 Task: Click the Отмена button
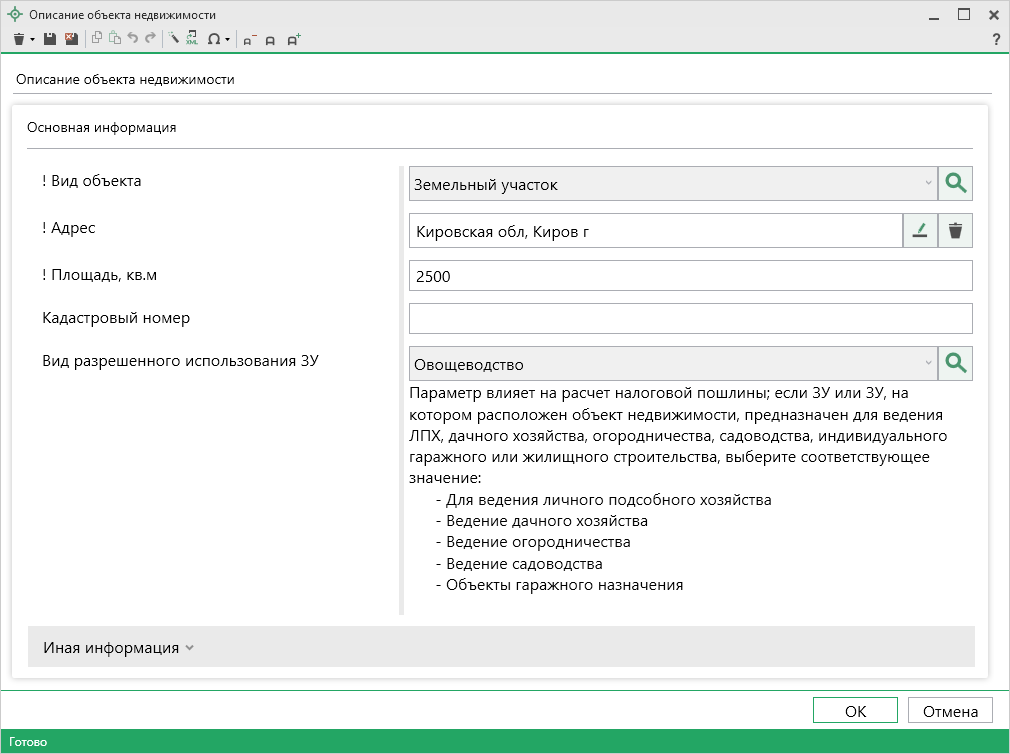click(x=950, y=710)
